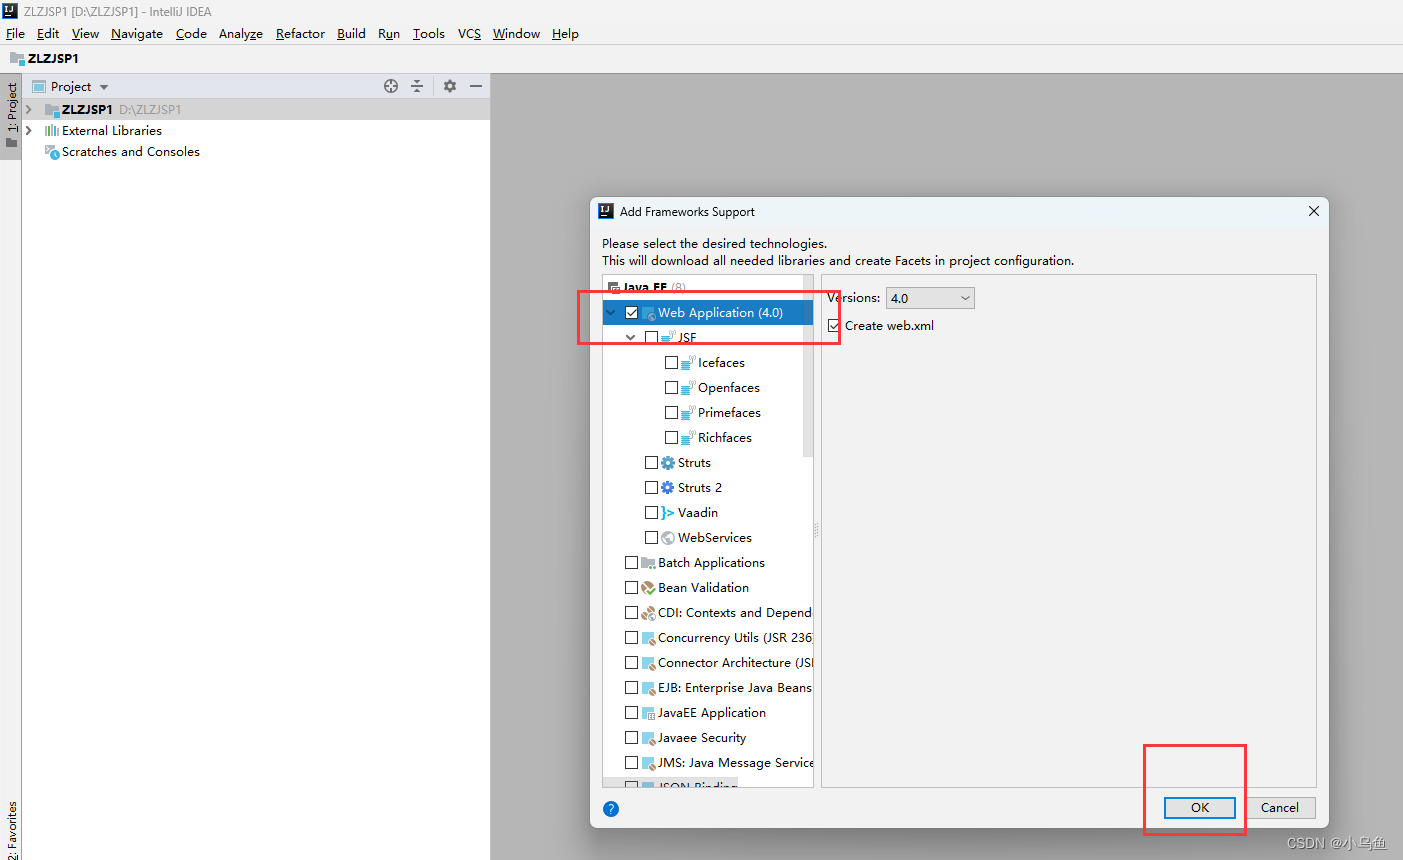Click the Batch Applications icon
This screenshot has width=1403, height=860.
click(x=648, y=563)
